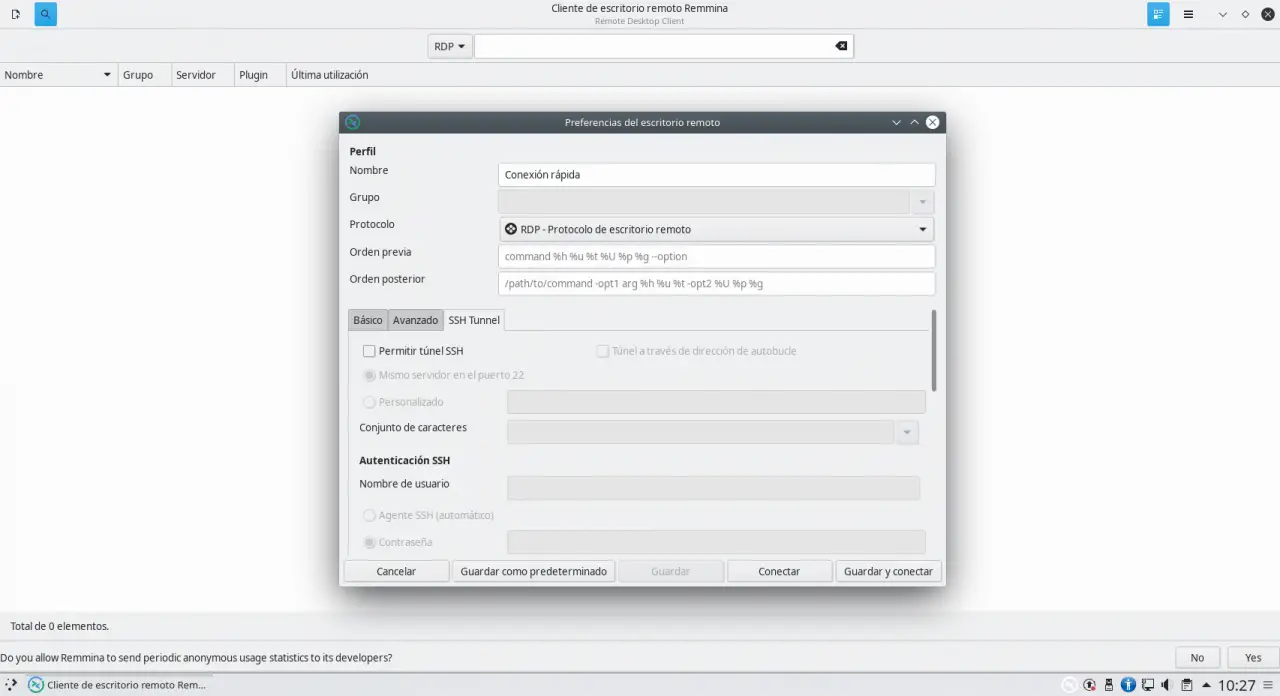Show hidden system tray icons
Image resolution: width=1280 pixels, height=696 pixels.
click(1205, 685)
